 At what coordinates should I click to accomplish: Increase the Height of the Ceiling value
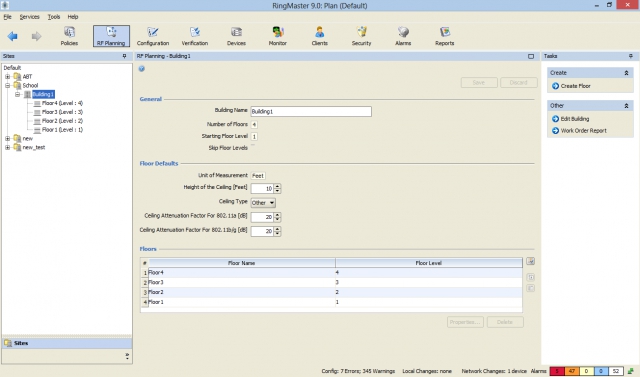tap(278, 186)
